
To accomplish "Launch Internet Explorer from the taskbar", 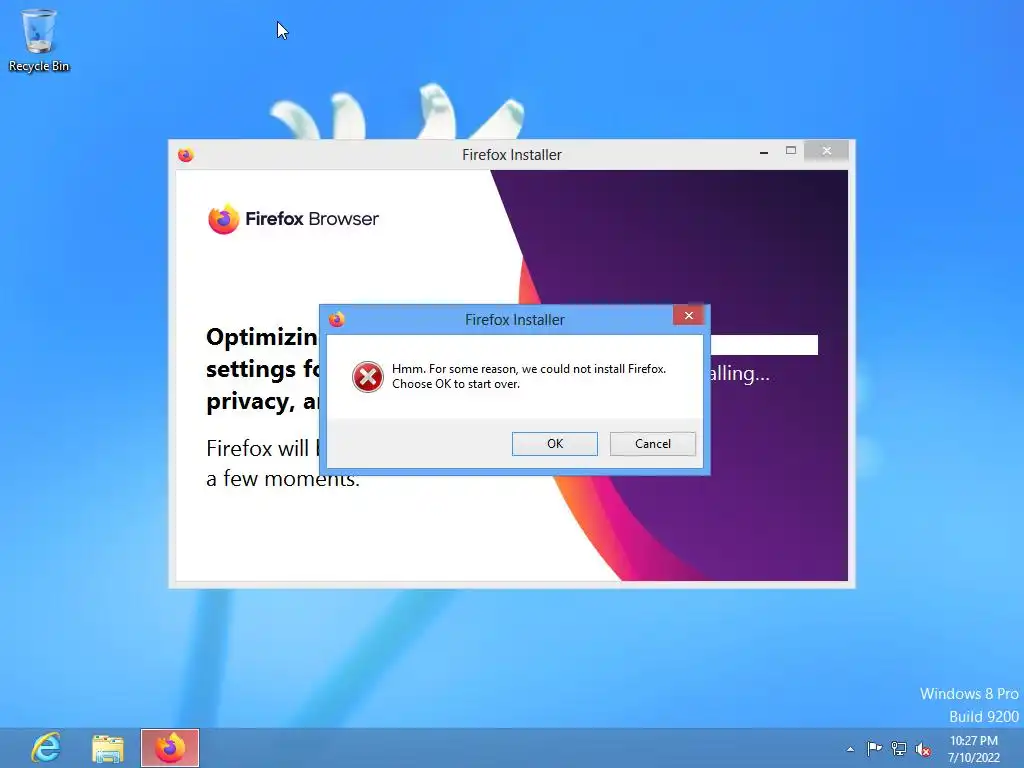I will tap(46, 748).
